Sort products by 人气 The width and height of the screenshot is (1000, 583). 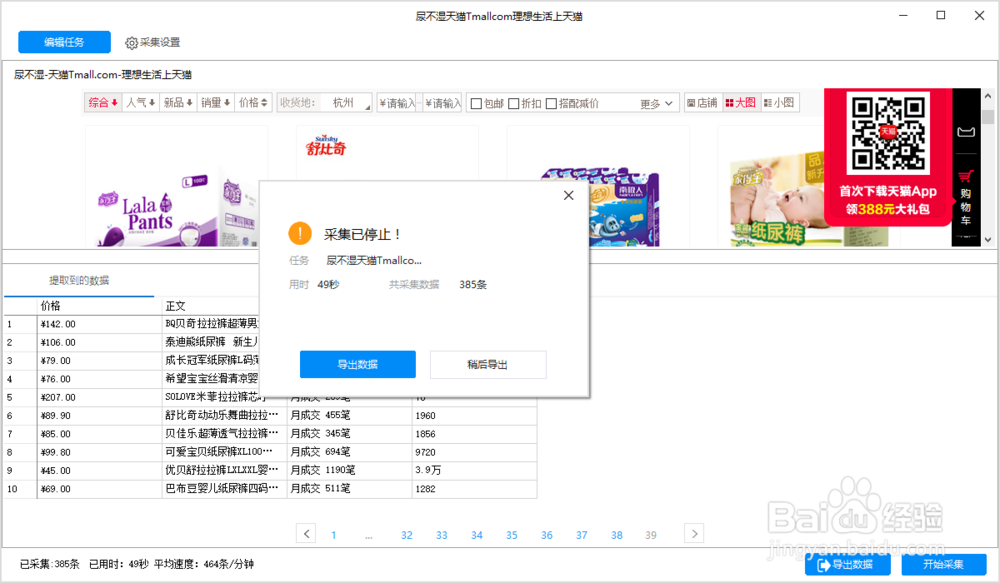pyautogui.click(x=140, y=103)
